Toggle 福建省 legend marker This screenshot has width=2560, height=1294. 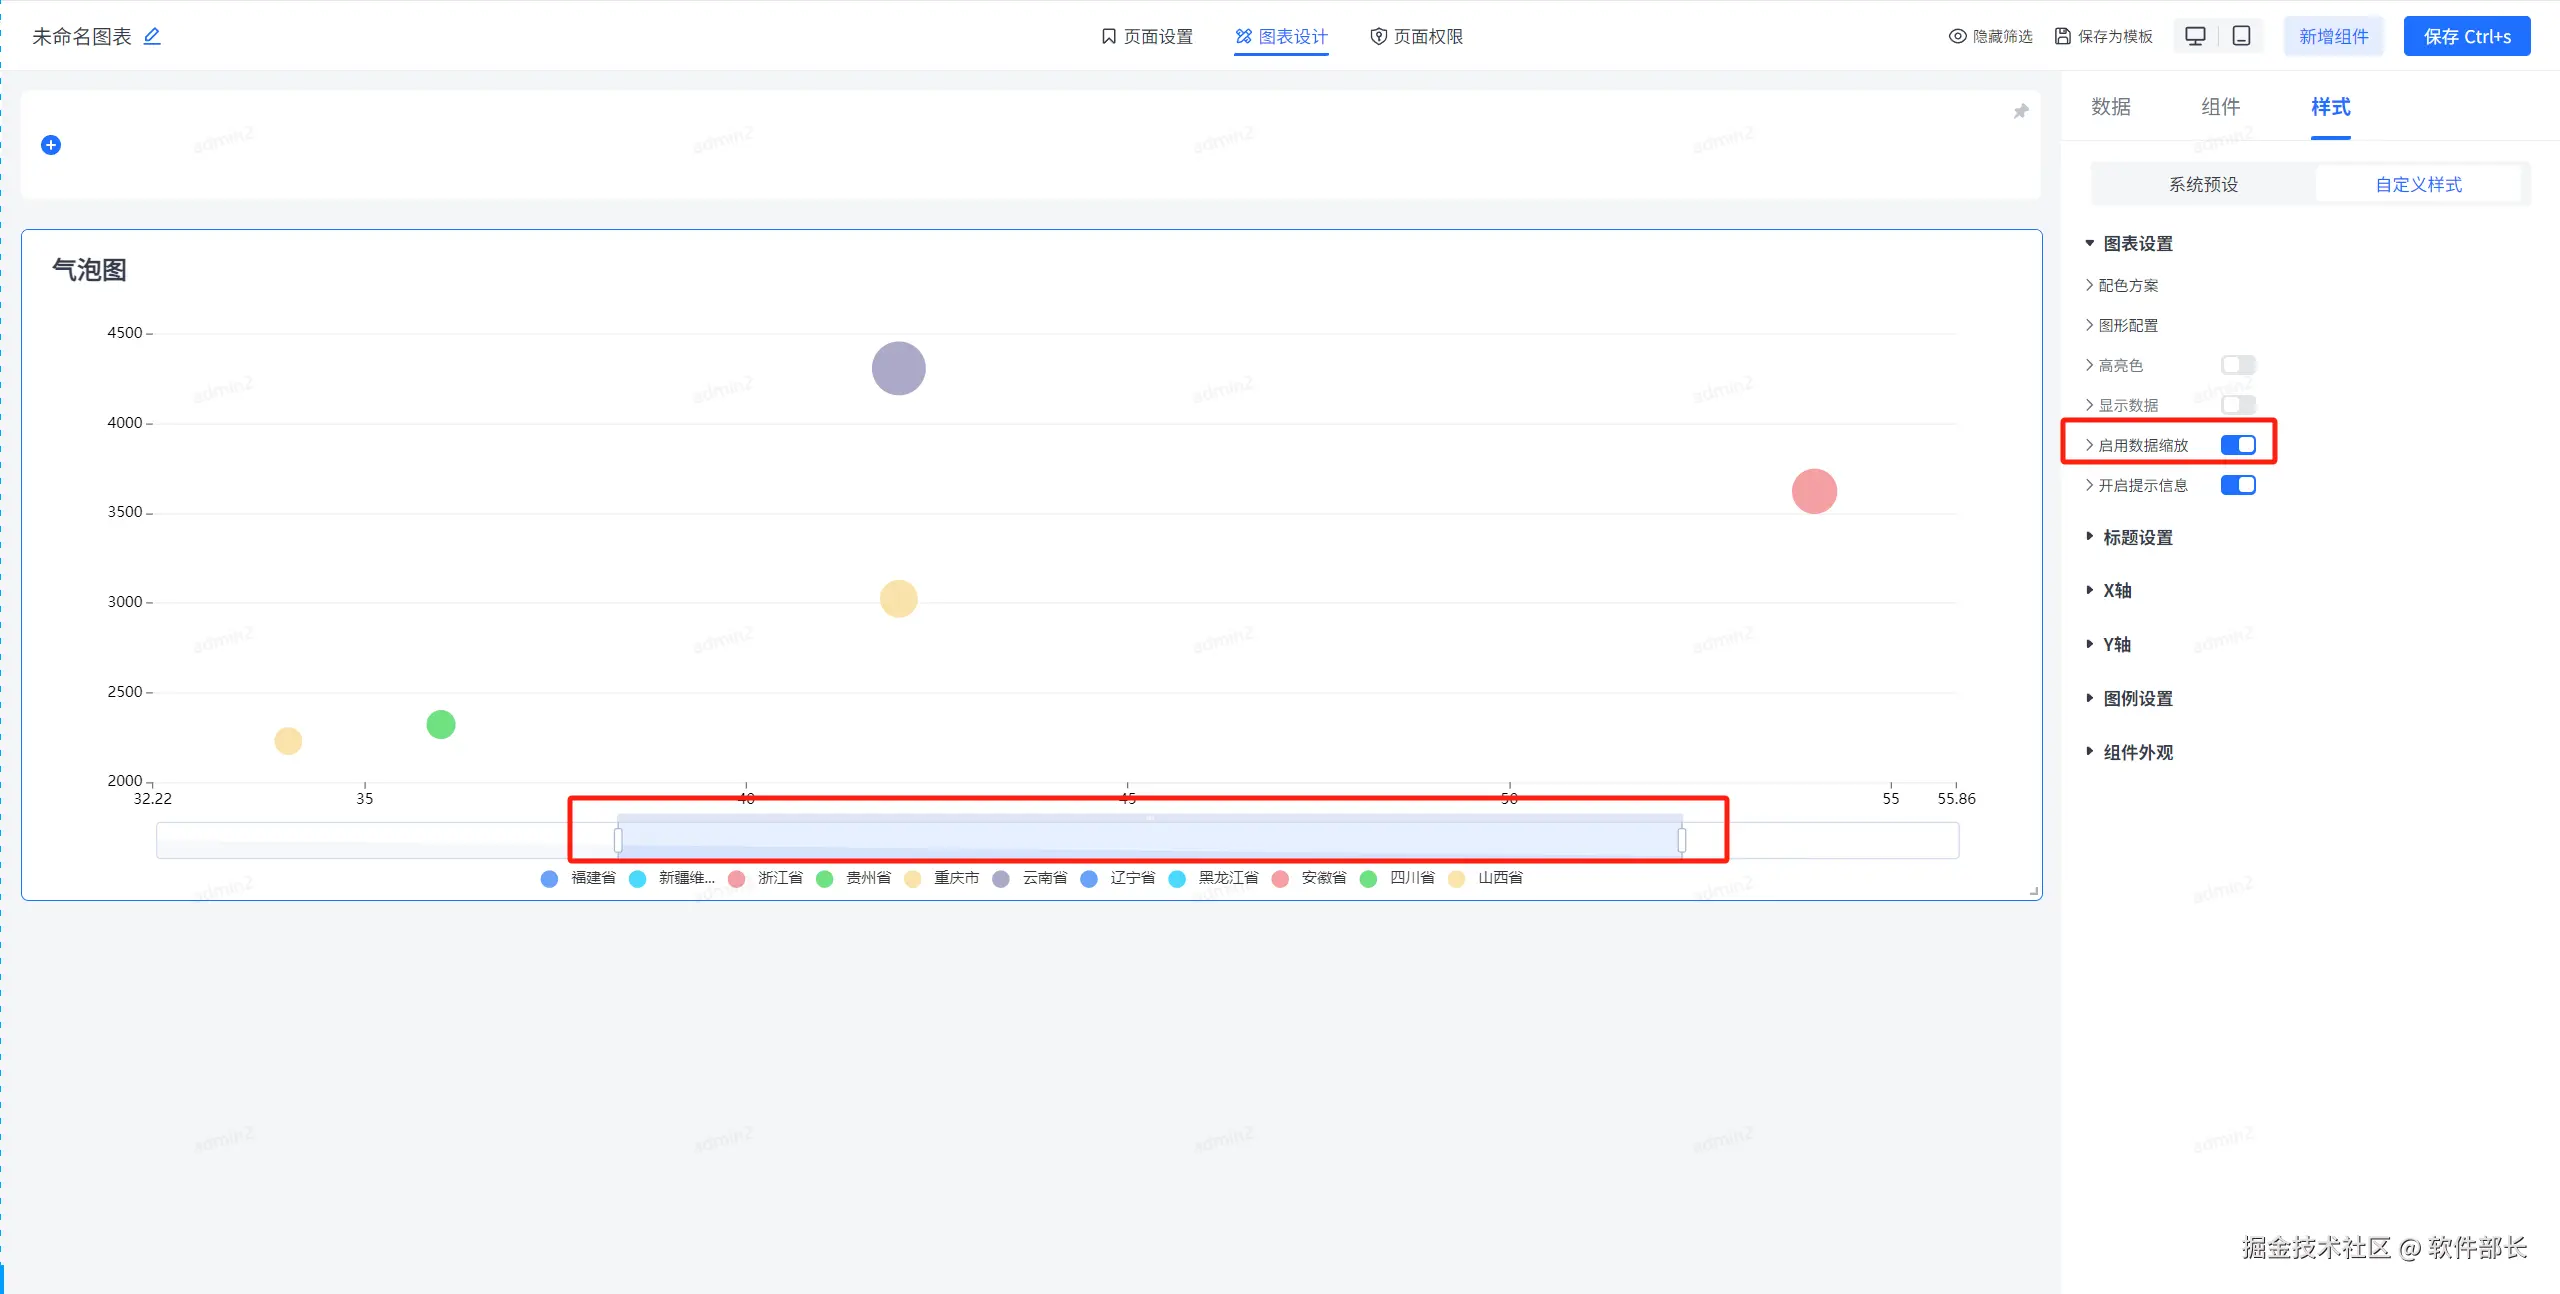tap(549, 878)
